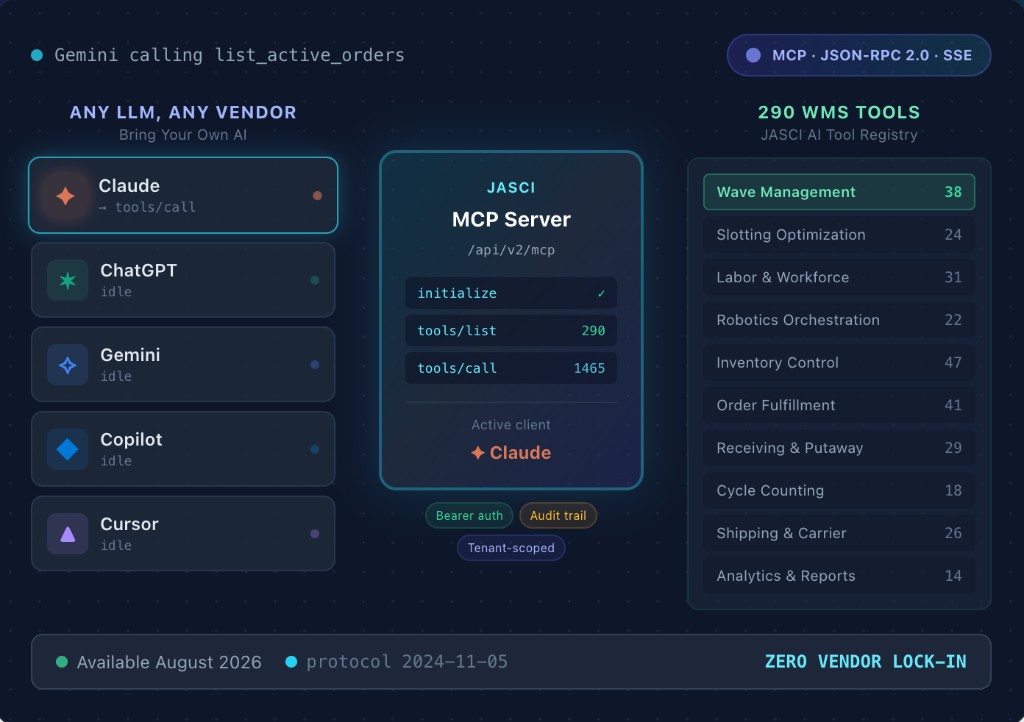Open the Robotics Orchestration category
1024x722 pixels.
(x=839, y=320)
